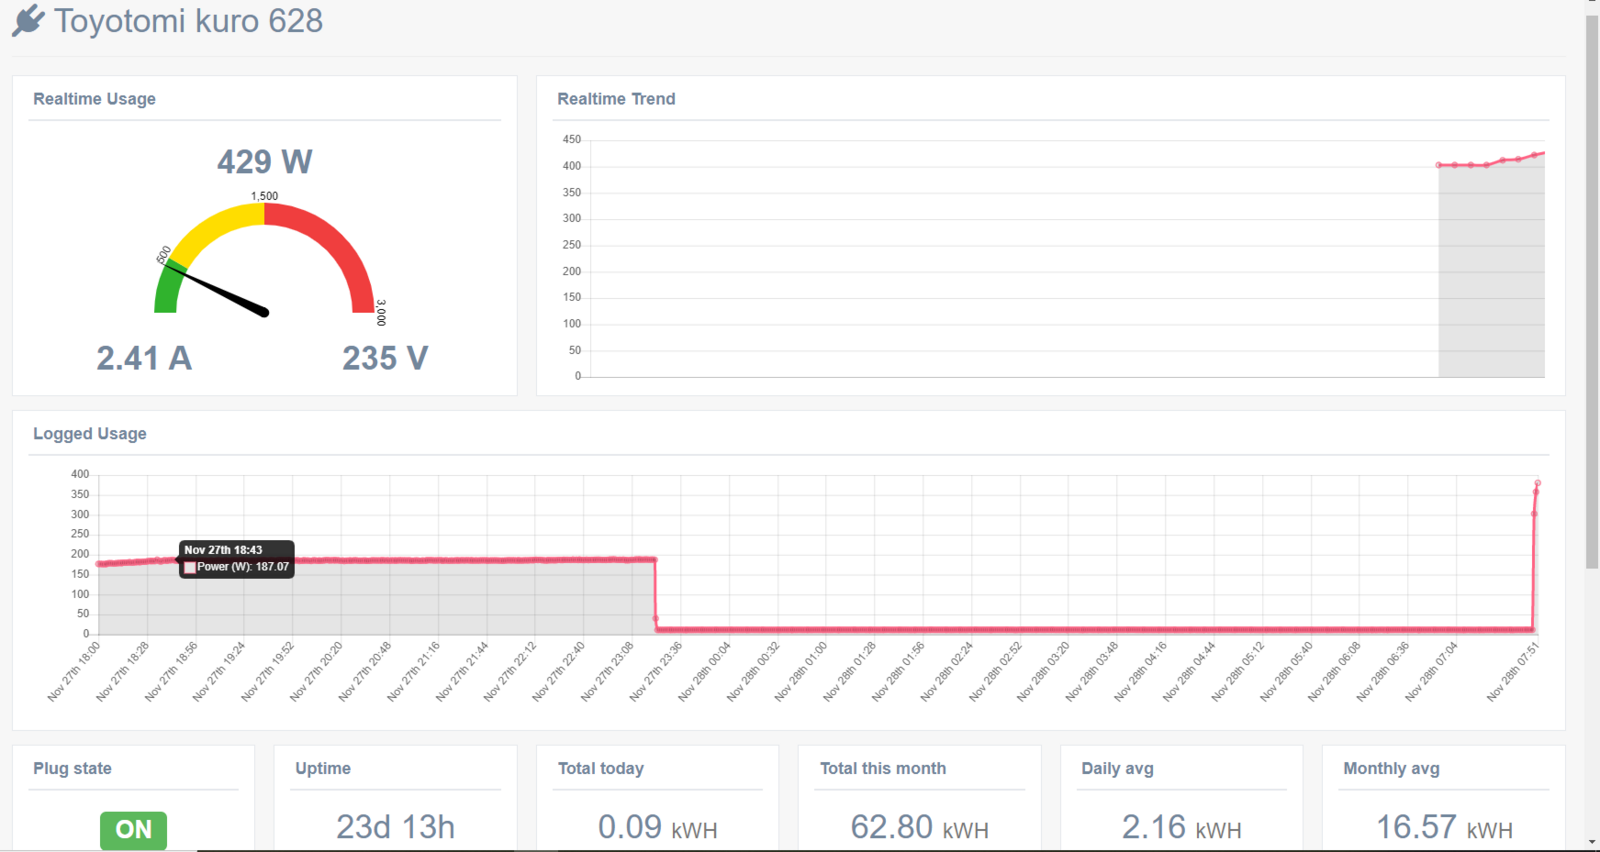Click the scrollbar down arrow

point(1592,844)
